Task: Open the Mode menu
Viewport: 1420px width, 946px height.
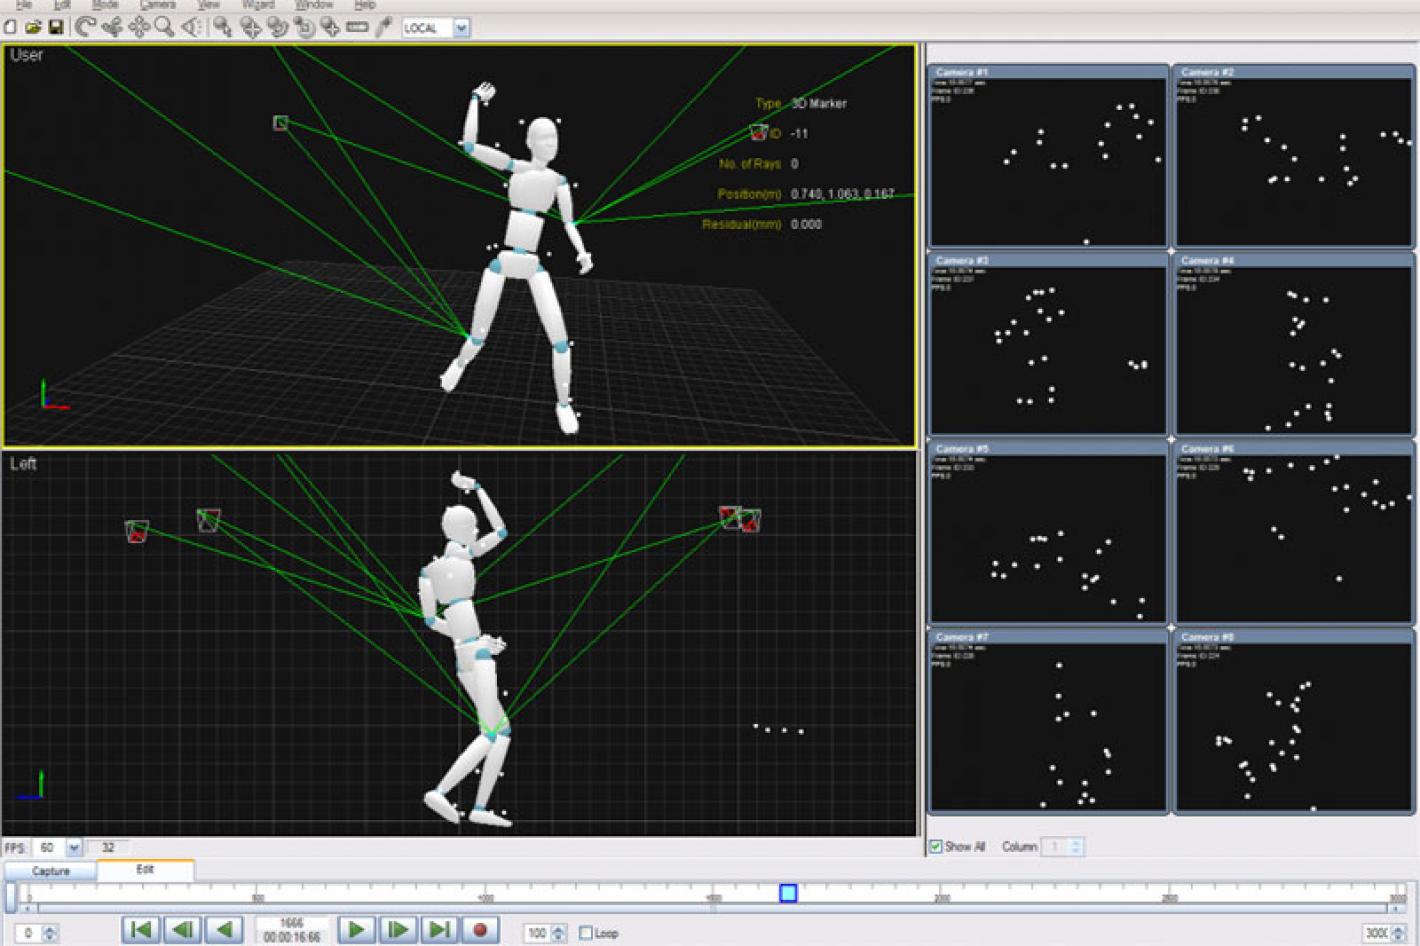Action: (105, 5)
